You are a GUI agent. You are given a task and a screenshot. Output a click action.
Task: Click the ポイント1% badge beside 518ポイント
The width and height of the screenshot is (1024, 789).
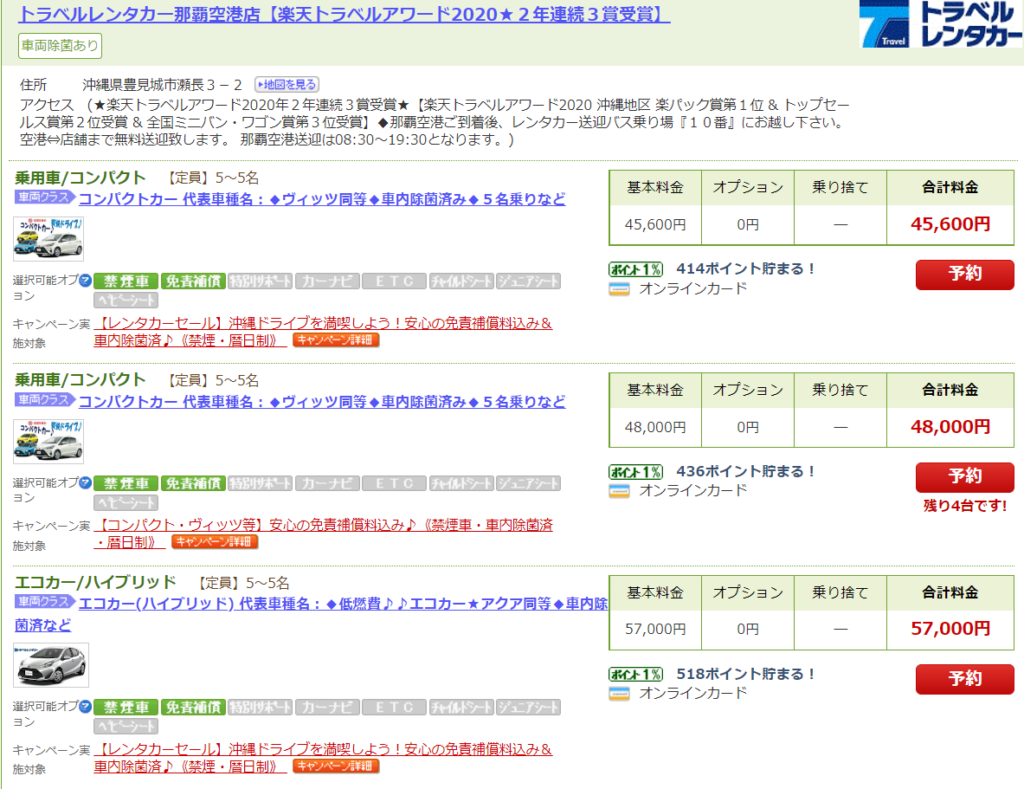[635, 674]
